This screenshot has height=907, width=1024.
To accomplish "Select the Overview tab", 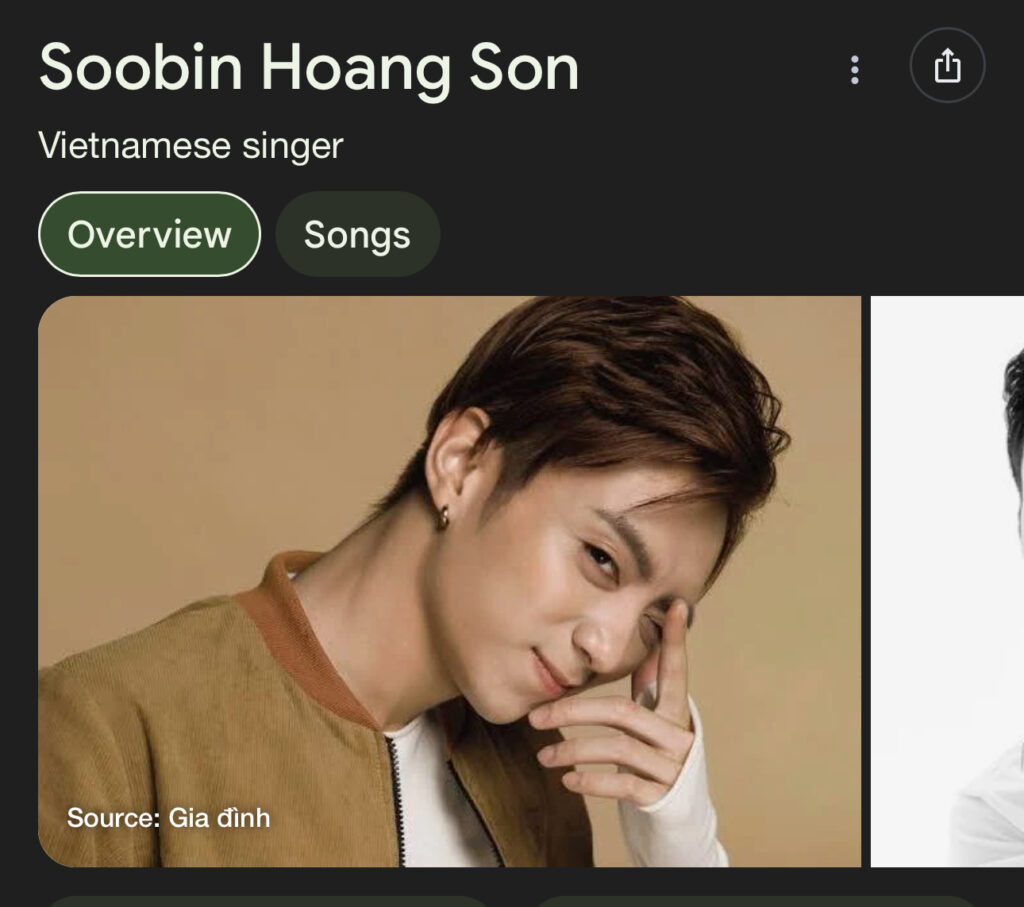I will (149, 234).
